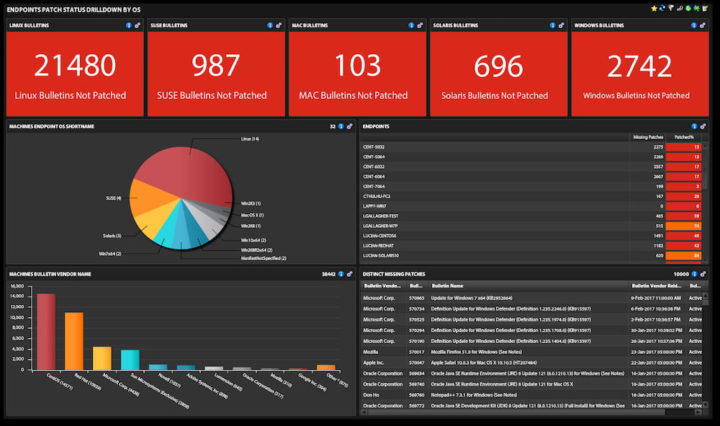Click the yellow Microsoft Corp. bar
720x426 pixels.
102,358
